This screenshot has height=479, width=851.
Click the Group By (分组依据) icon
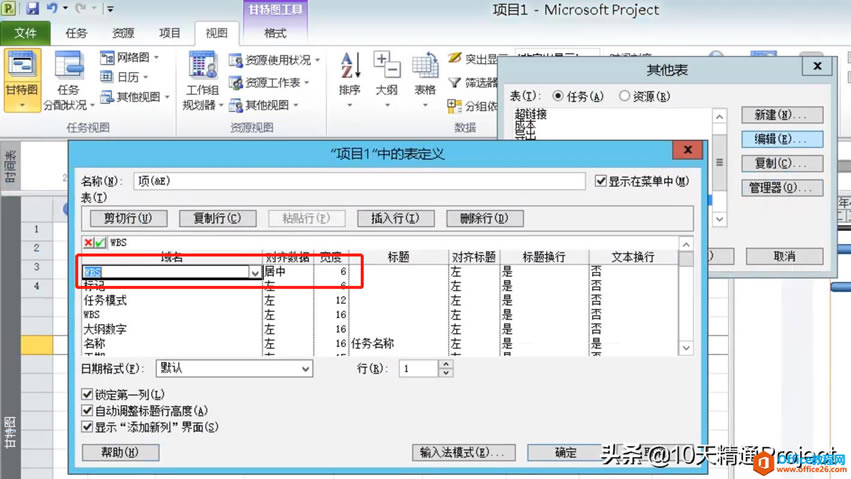454,106
